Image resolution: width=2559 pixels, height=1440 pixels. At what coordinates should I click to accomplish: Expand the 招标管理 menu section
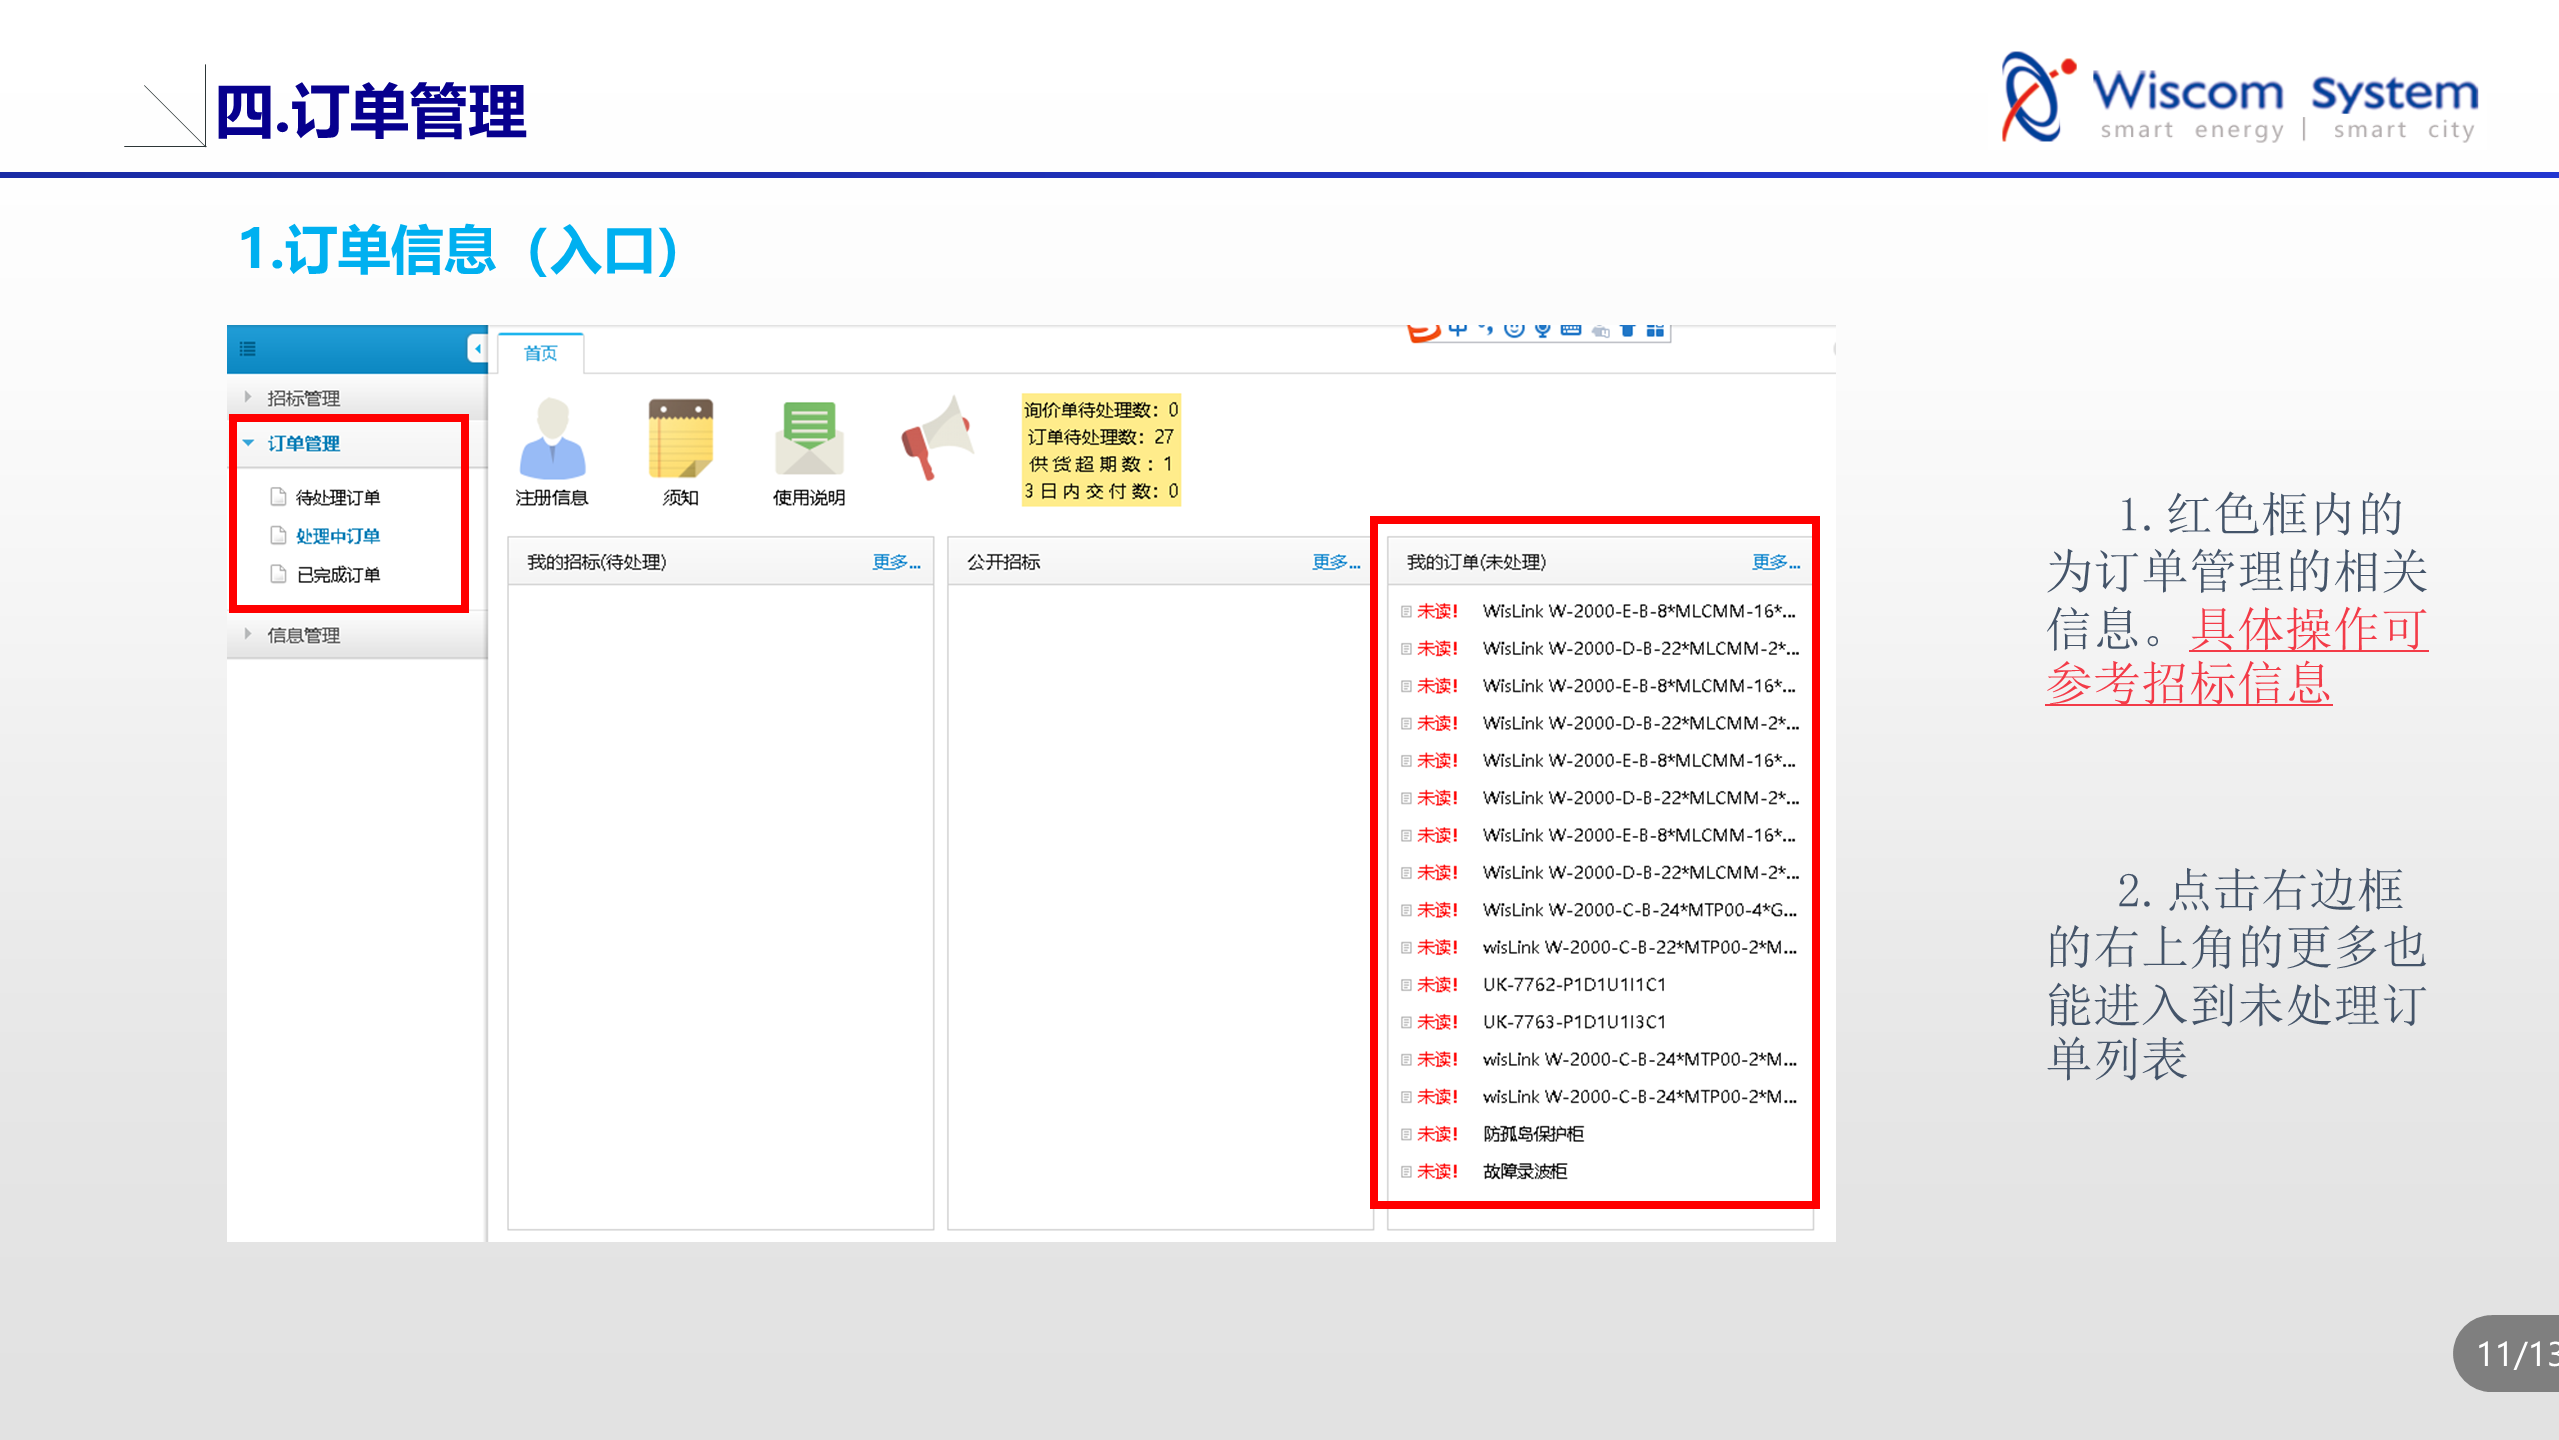coord(303,398)
